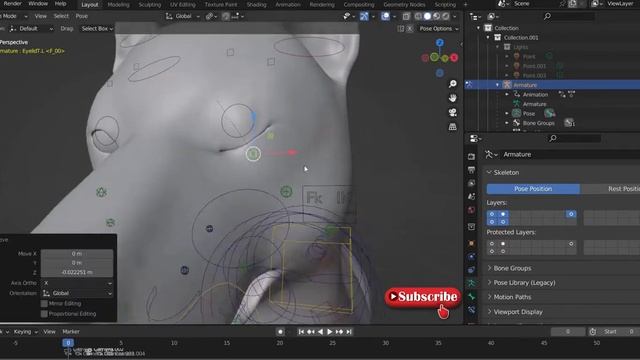The width and height of the screenshot is (640, 360).
Task: Open the Bone properties tab icon
Action: [471, 296]
